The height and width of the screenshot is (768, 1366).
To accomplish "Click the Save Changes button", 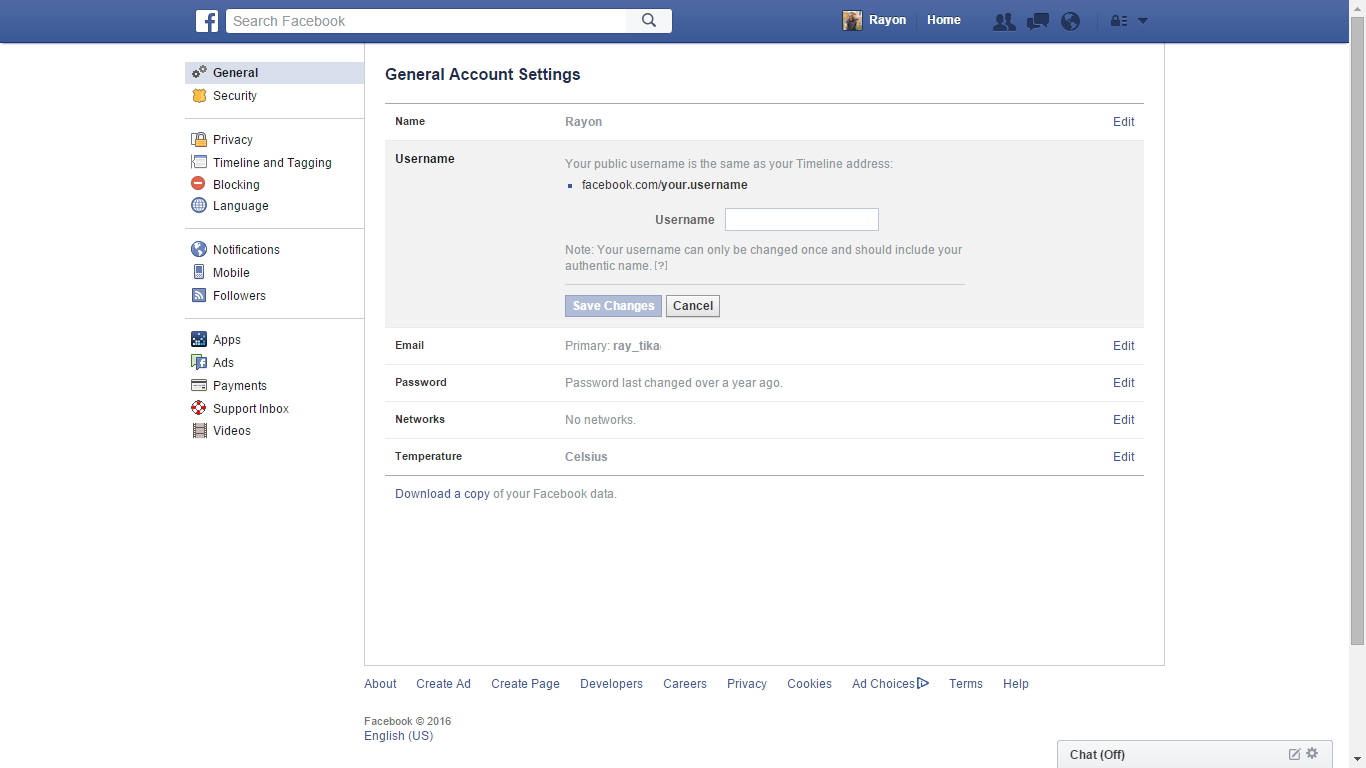I will (613, 306).
